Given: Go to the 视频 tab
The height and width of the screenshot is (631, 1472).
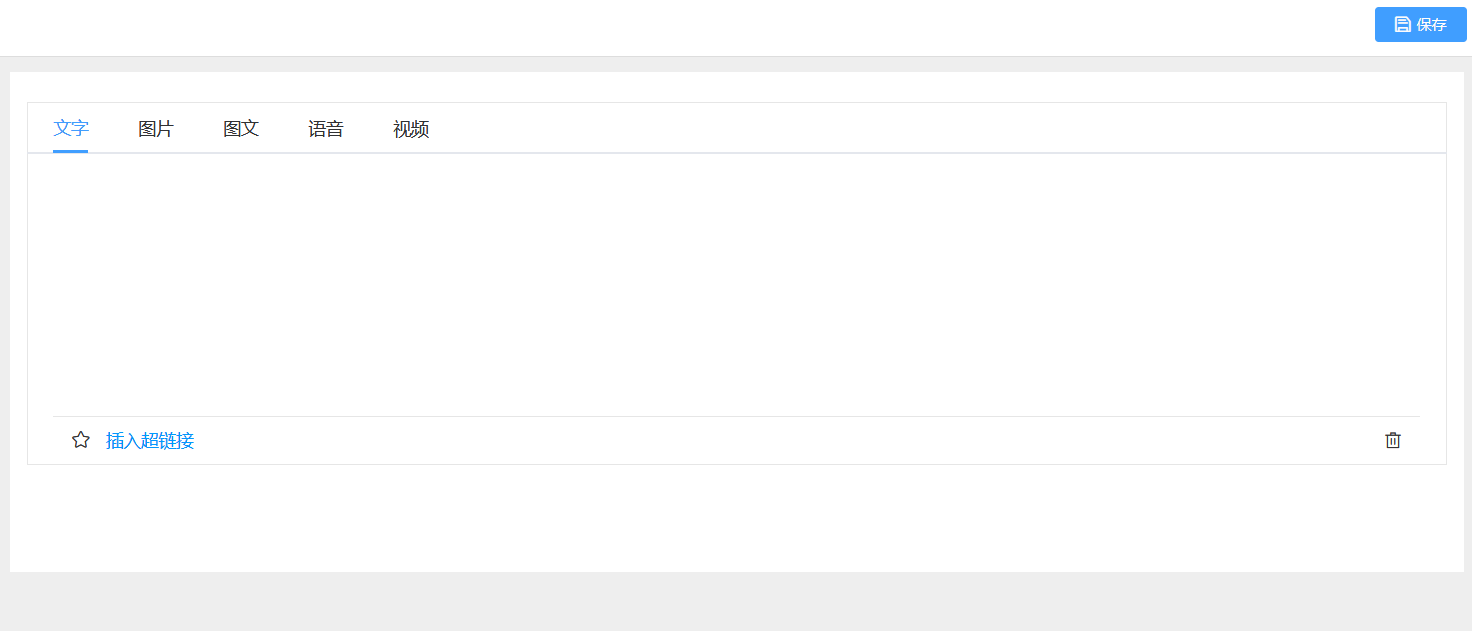Looking at the screenshot, I should coord(411,129).
